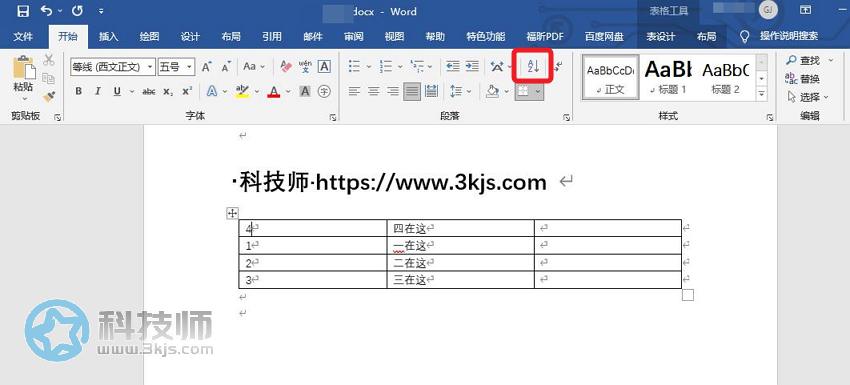Apply the 正文 normal style

pos(611,77)
